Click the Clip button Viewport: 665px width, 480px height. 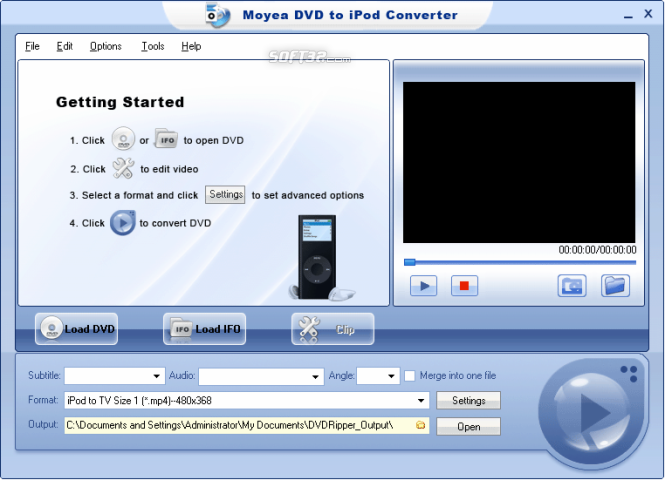point(332,329)
